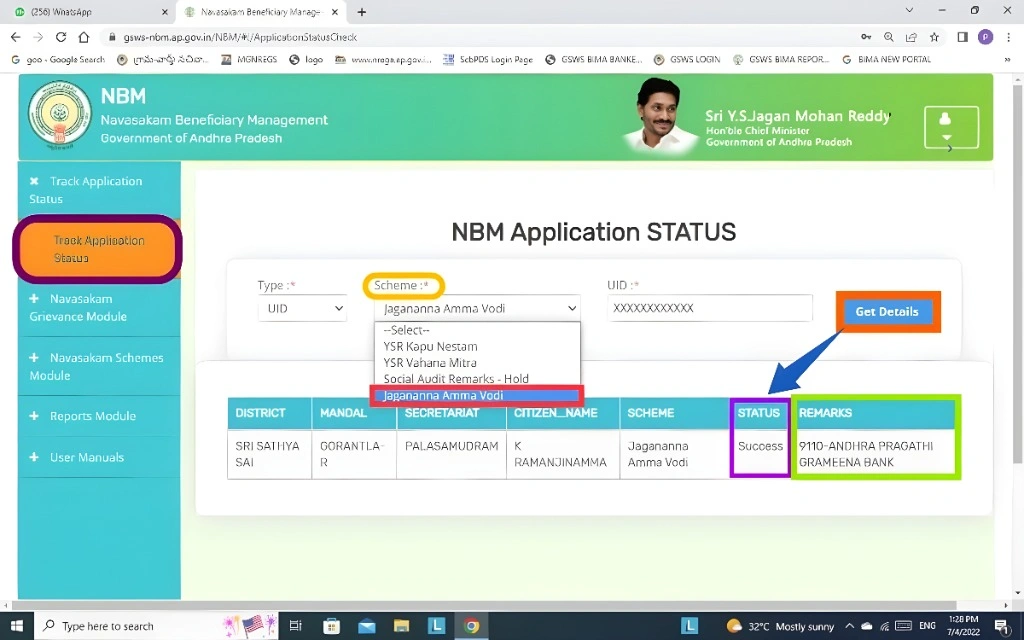Open GSWS LOGIN bookmark

(x=687, y=59)
